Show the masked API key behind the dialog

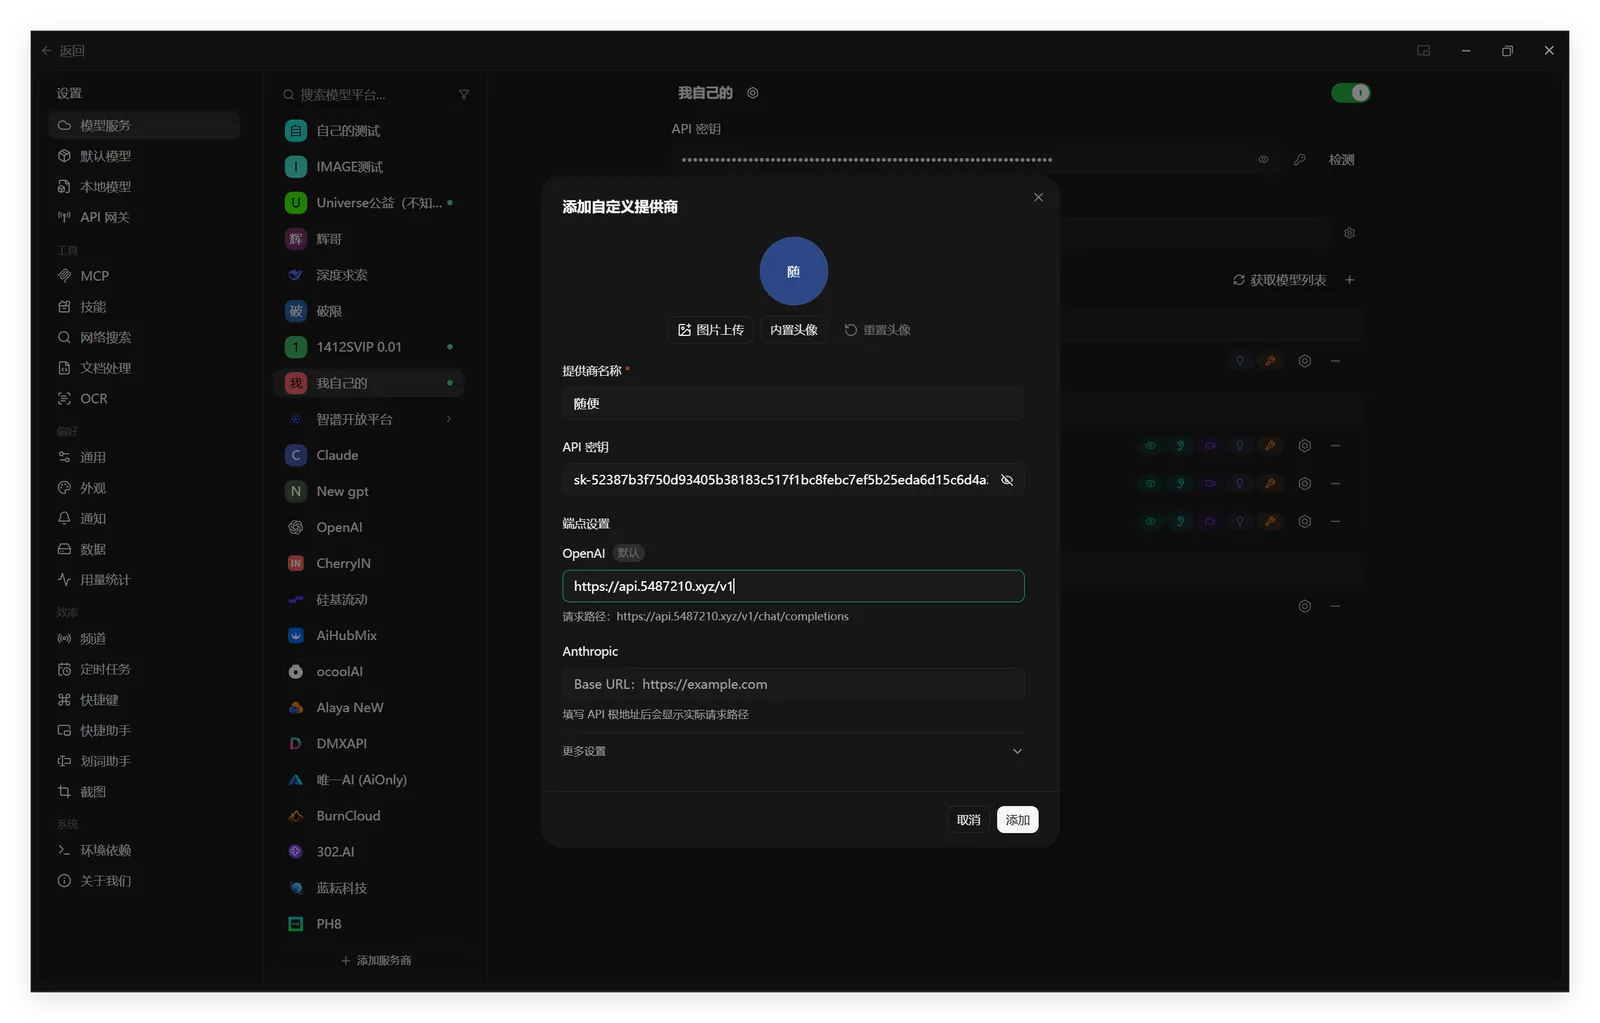tap(1263, 160)
